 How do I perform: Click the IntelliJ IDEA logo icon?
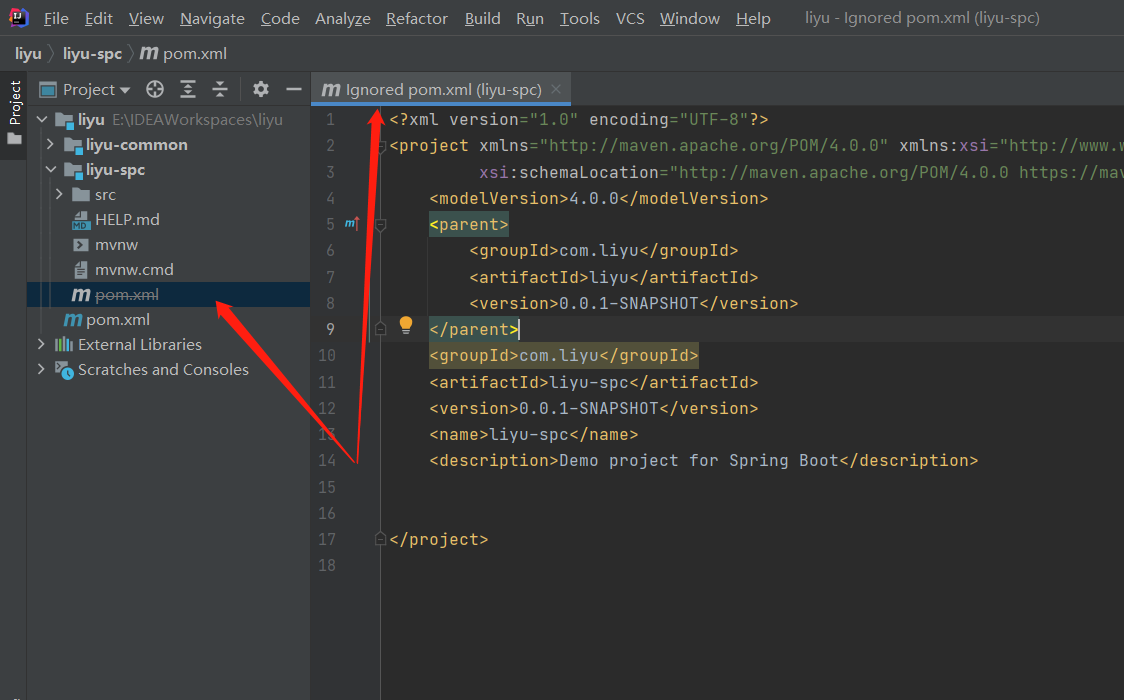point(19,17)
